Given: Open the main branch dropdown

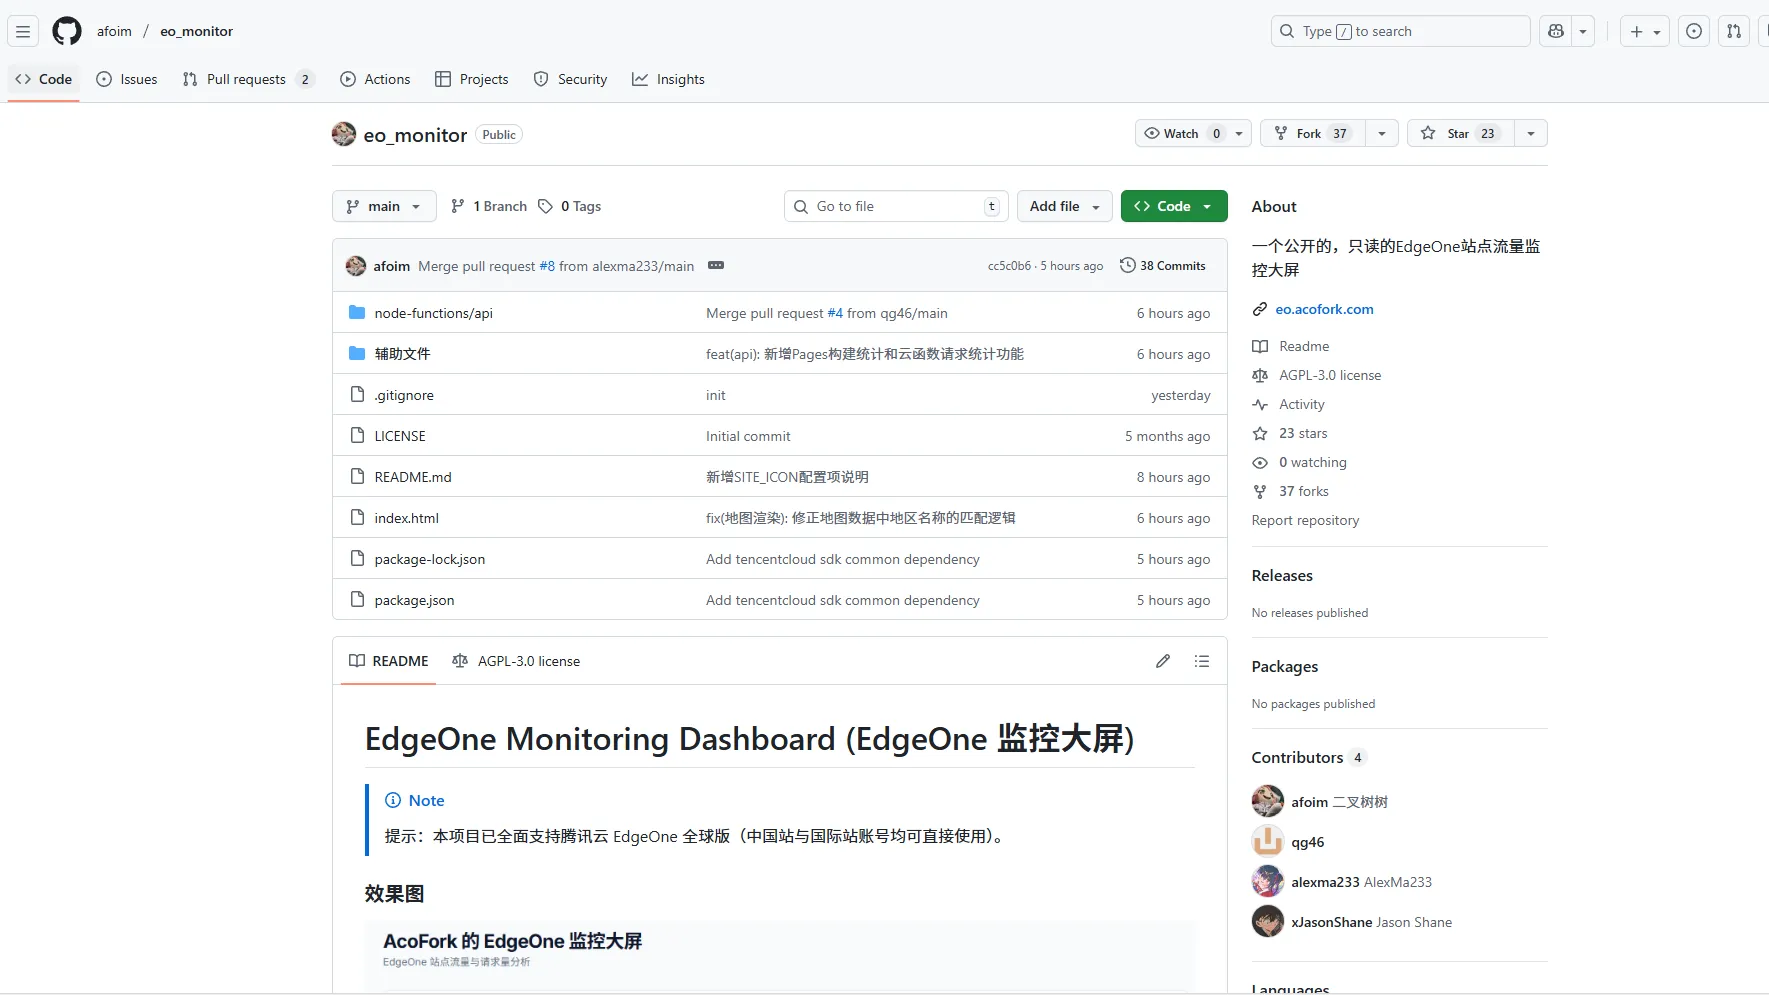Looking at the screenshot, I should click(x=384, y=206).
